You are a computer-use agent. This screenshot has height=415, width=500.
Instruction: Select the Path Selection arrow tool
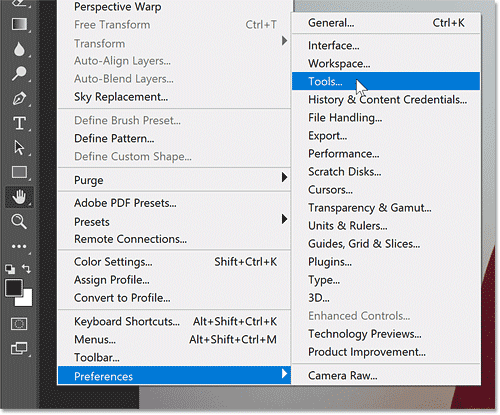pyautogui.click(x=19, y=148)
